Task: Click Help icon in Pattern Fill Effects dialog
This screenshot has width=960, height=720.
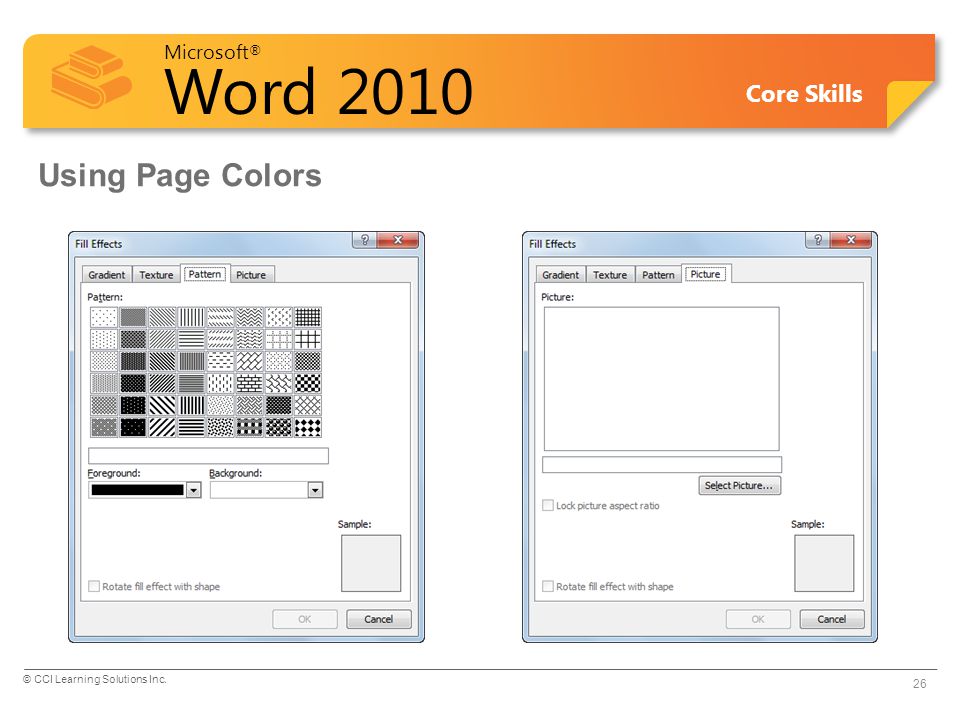Action: pyautogui.click(x=364, y=240)
